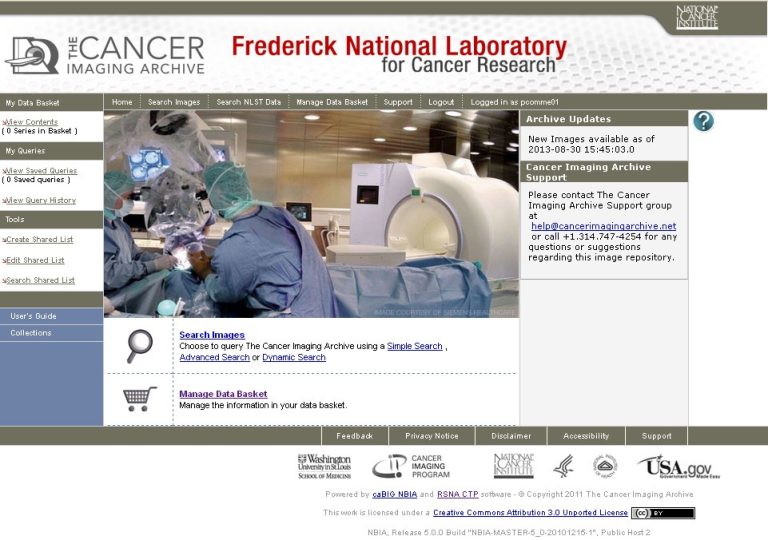Open the Accessibility footer button
The image size is (768, 540).
pyautogui.click(x=586, y=436)
